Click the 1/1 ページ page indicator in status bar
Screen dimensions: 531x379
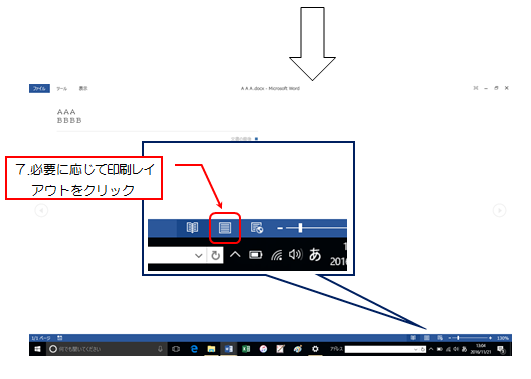[41, 338]
